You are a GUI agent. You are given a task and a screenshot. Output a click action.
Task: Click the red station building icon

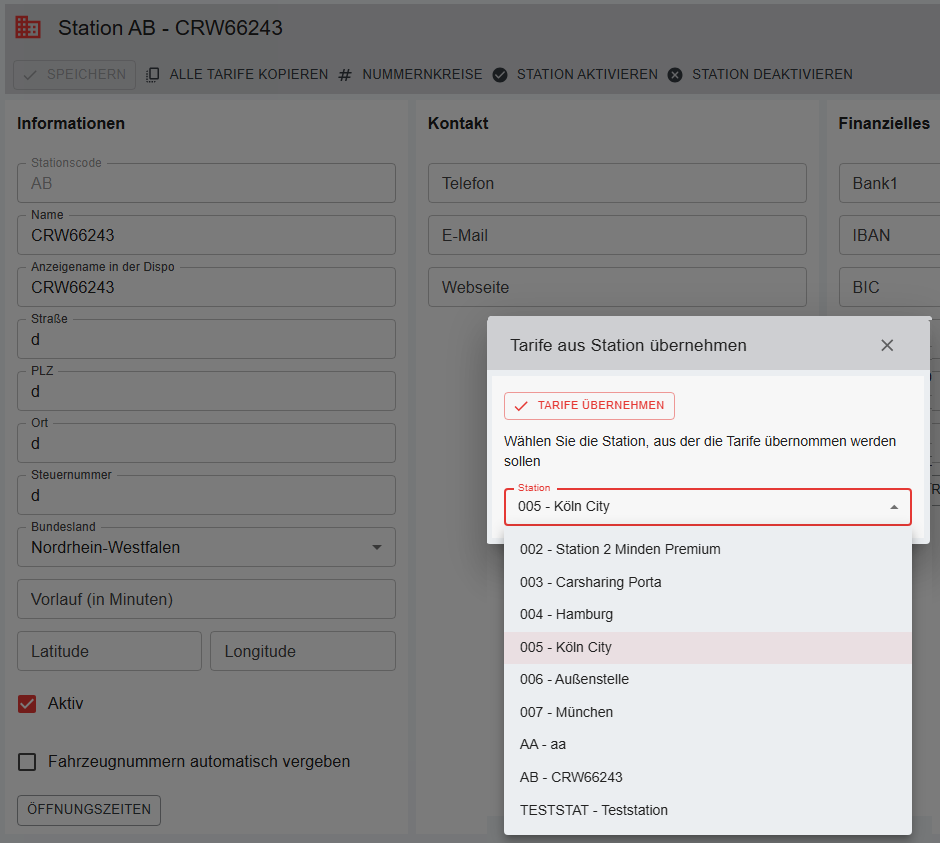(28, 28)
